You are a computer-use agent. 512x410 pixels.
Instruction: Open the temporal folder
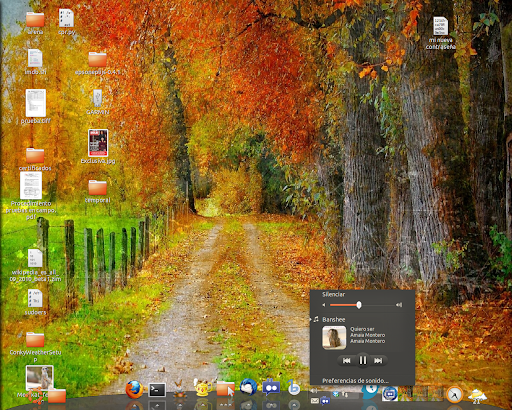point(97,188)
